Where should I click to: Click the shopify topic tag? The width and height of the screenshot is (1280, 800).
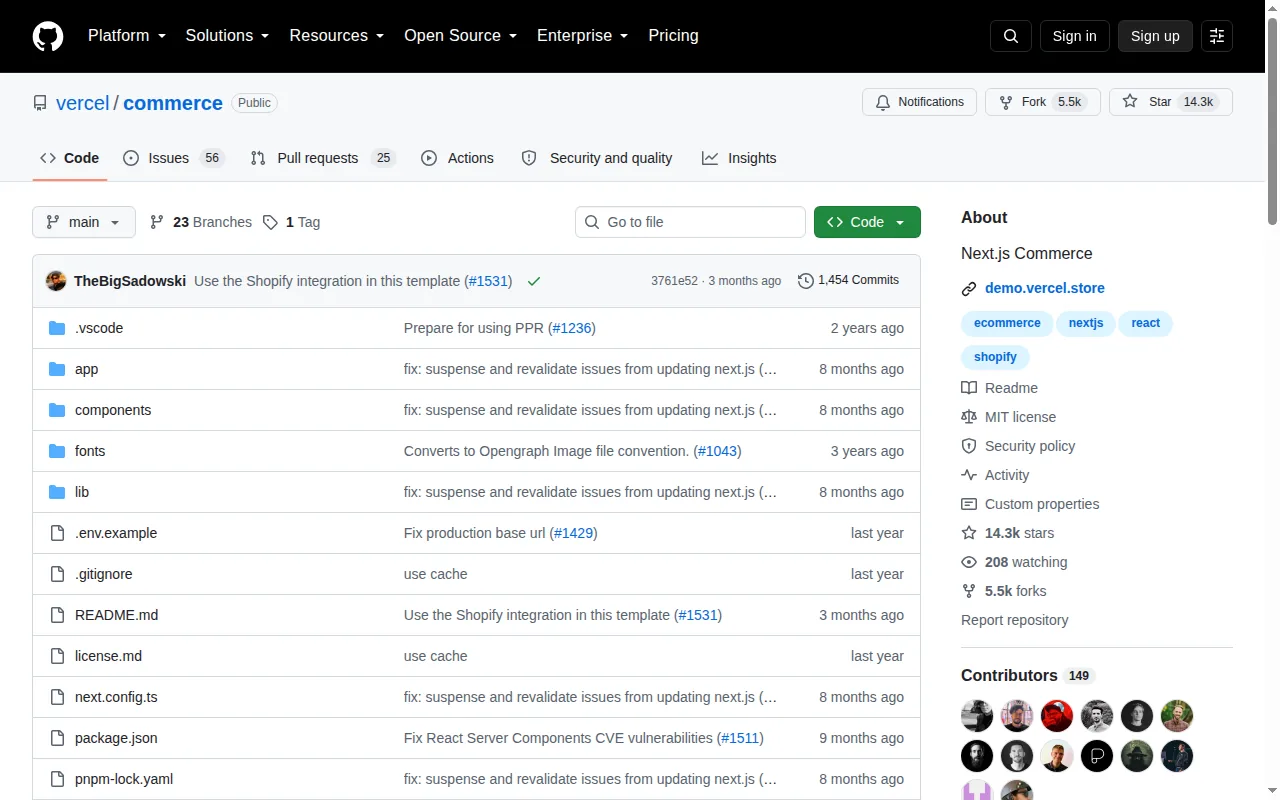coord(995,357)
